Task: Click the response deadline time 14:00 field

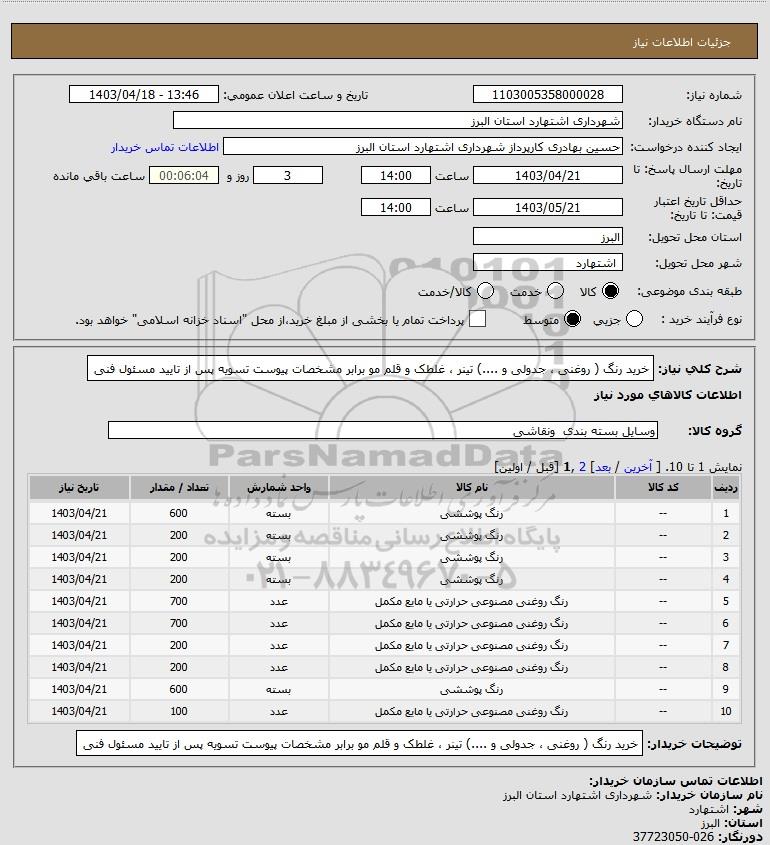Action: [396, 176]
